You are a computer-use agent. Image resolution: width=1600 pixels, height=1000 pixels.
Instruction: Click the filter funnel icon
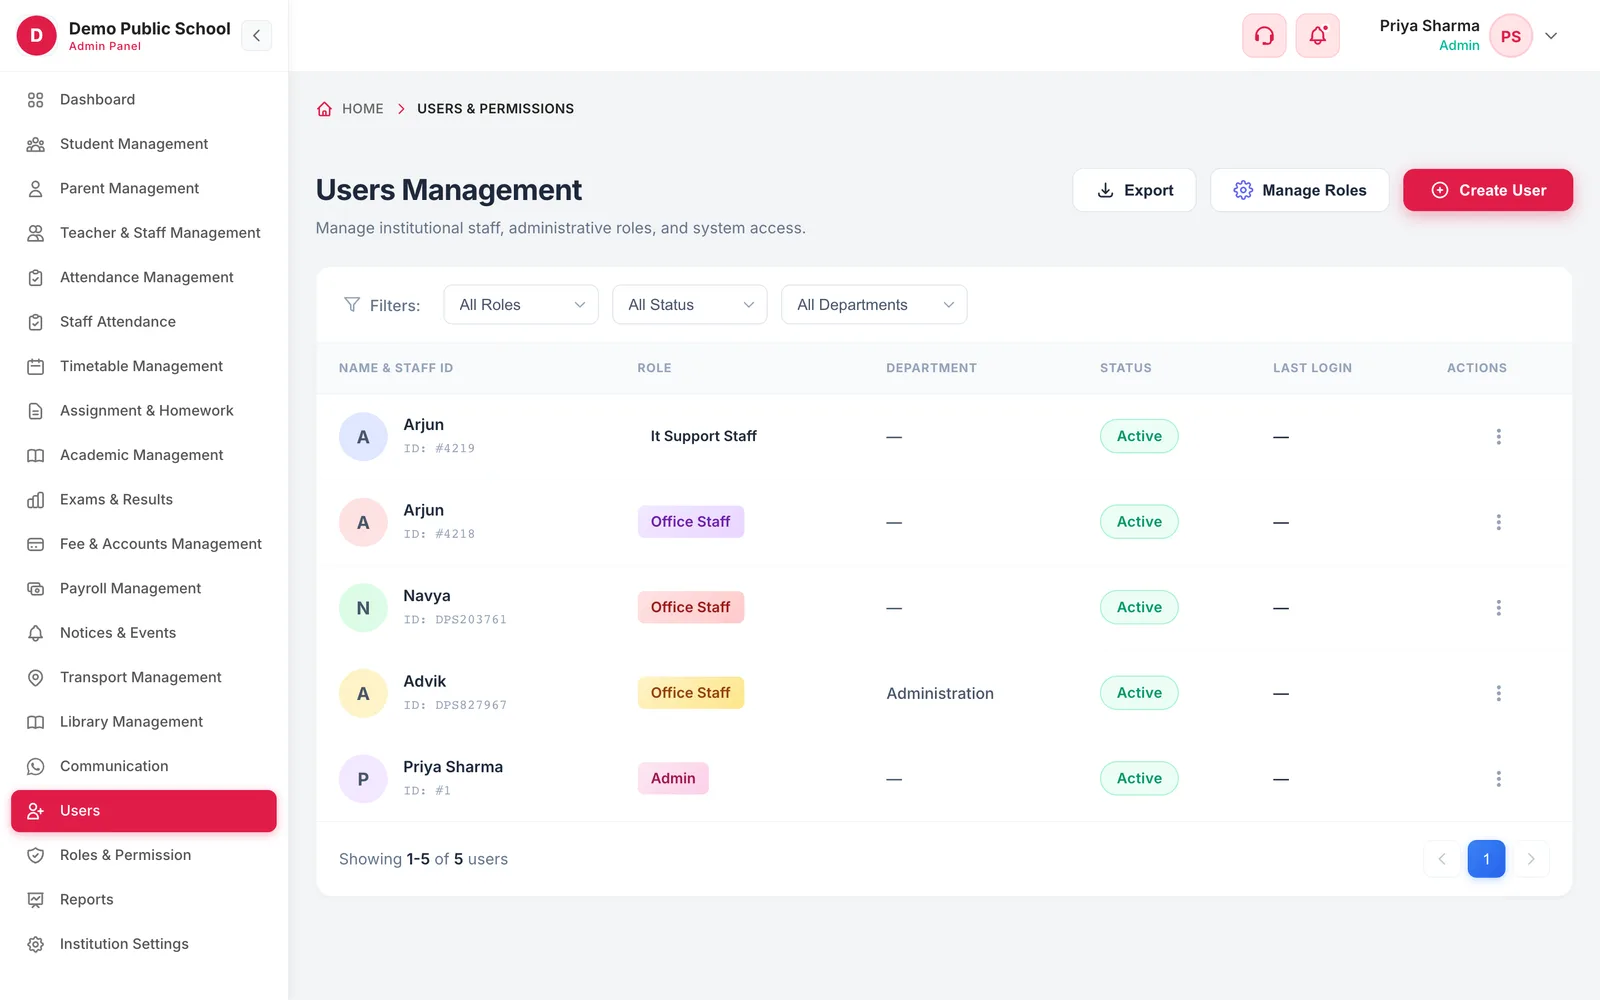[x=352, y=305]
